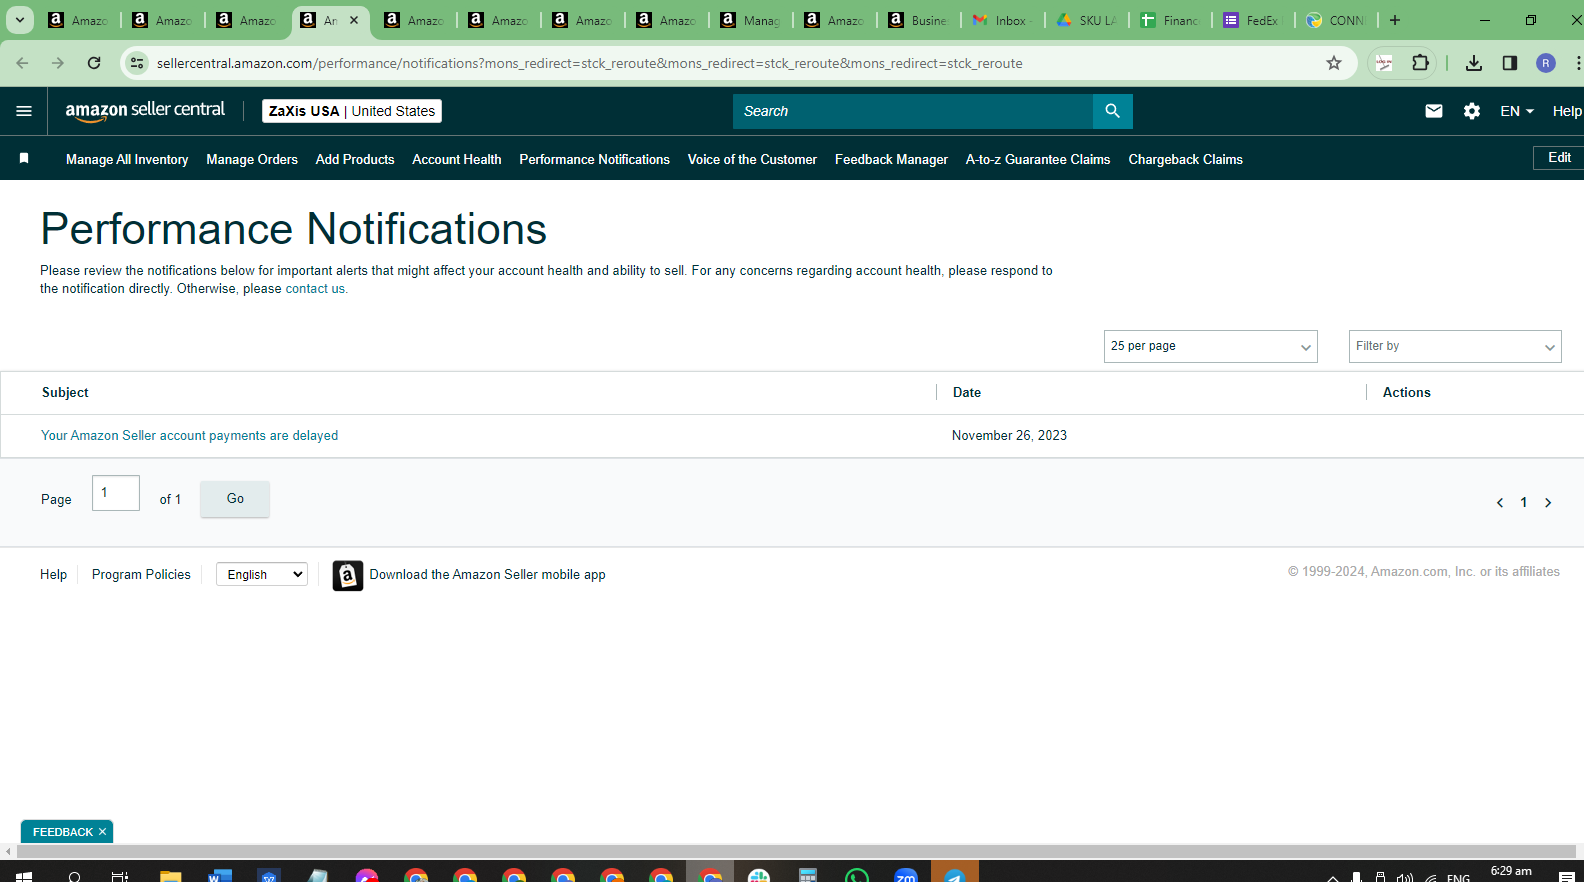The image size is (1584, 882).
Task: Switch to the FedEx browser tab
Action: tap(1254, 20)
